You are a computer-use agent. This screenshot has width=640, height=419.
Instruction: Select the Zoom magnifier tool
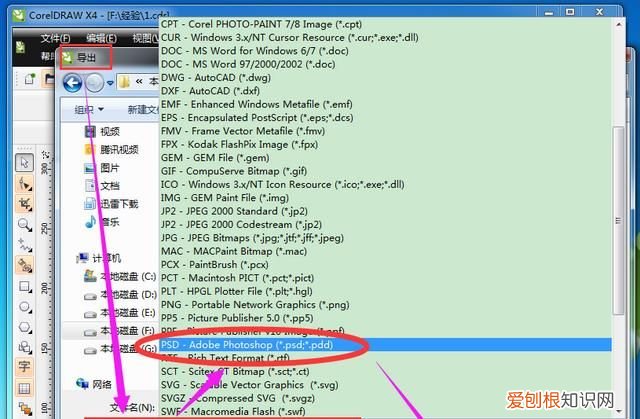click(x=24, y=224)
